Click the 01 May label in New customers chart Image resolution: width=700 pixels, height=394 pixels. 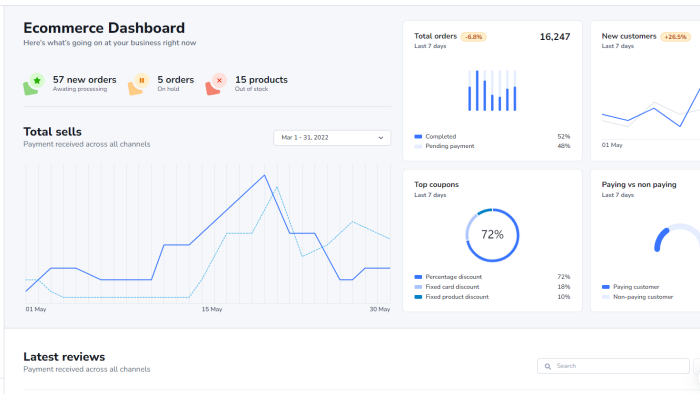click(612, 145)
